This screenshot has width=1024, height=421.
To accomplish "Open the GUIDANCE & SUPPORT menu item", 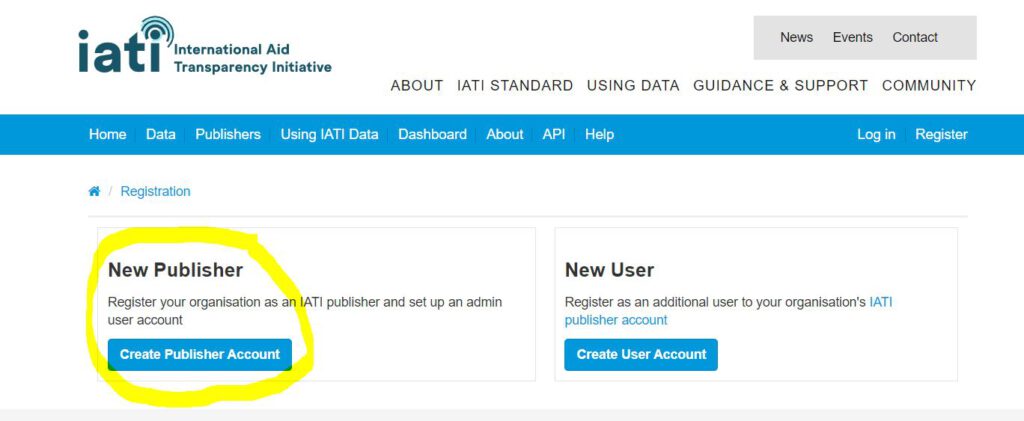I will [780, 86].
